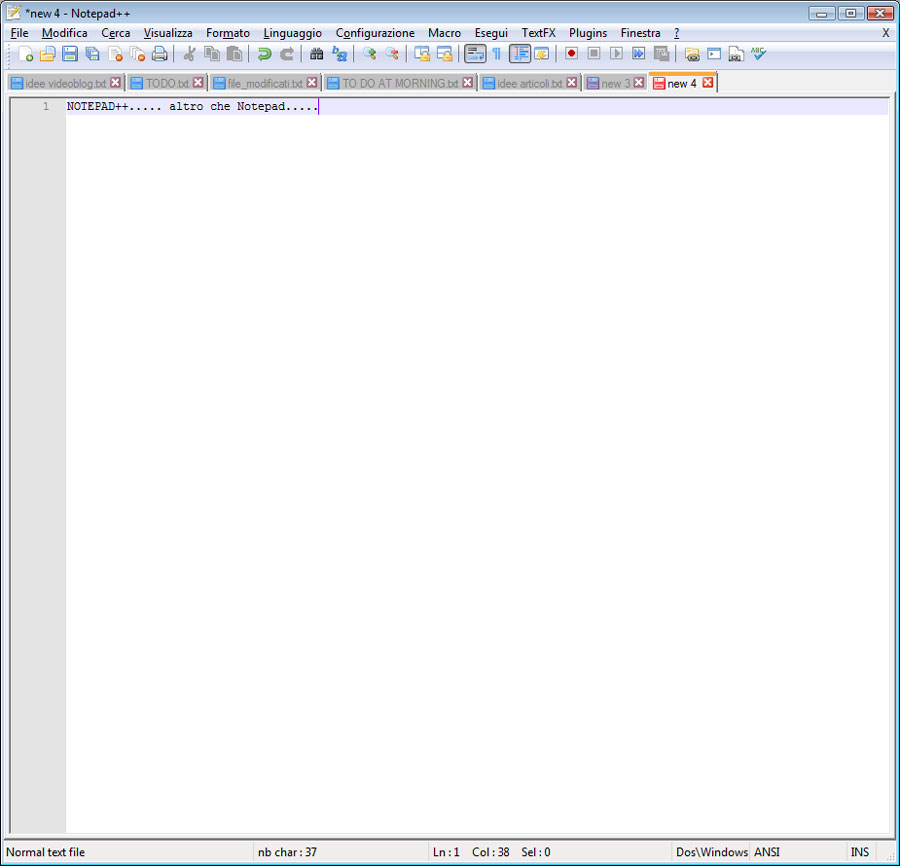Close document using menu bar X

(886, 33)
